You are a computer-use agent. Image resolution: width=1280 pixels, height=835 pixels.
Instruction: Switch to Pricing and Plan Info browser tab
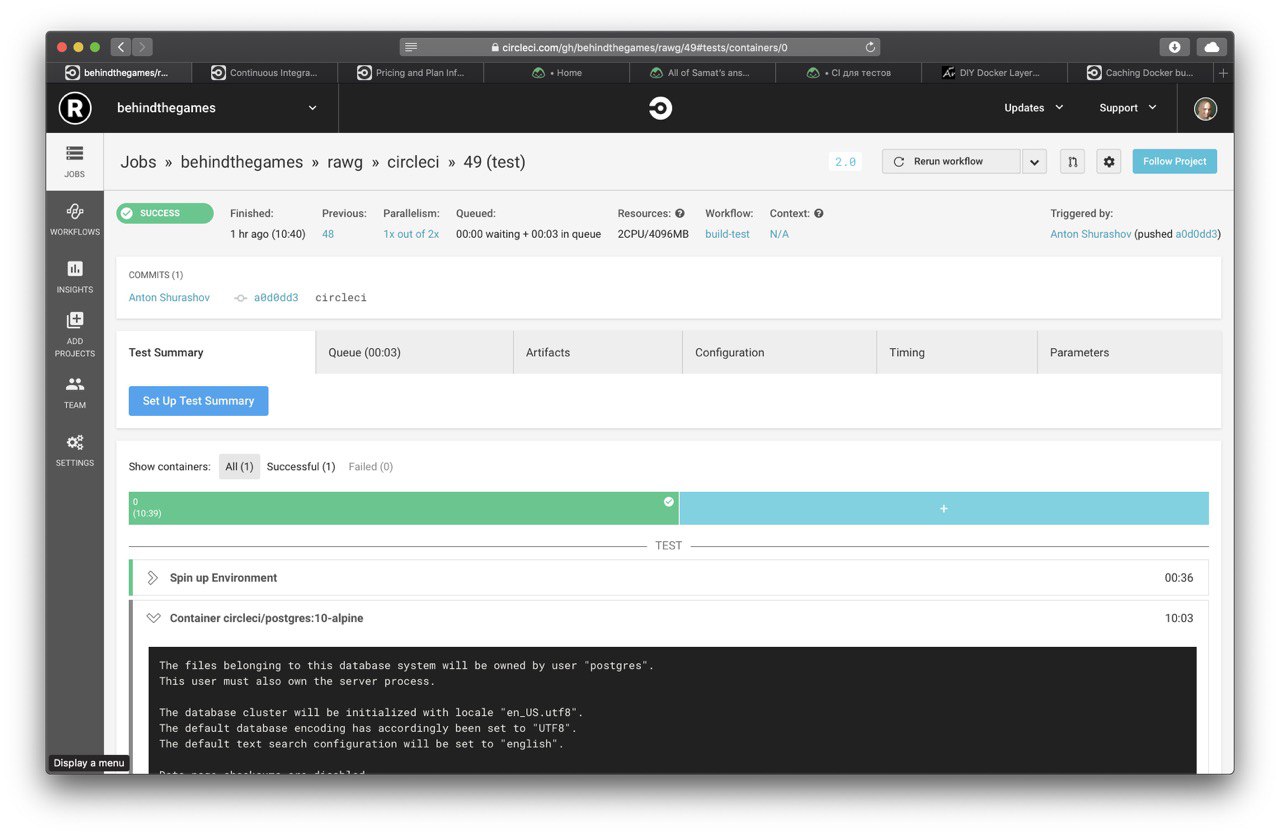411,73
